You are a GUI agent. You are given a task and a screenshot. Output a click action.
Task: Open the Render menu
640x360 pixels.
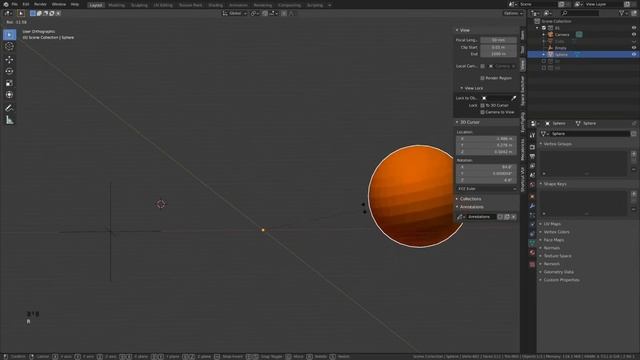click(x=40, y=4)
